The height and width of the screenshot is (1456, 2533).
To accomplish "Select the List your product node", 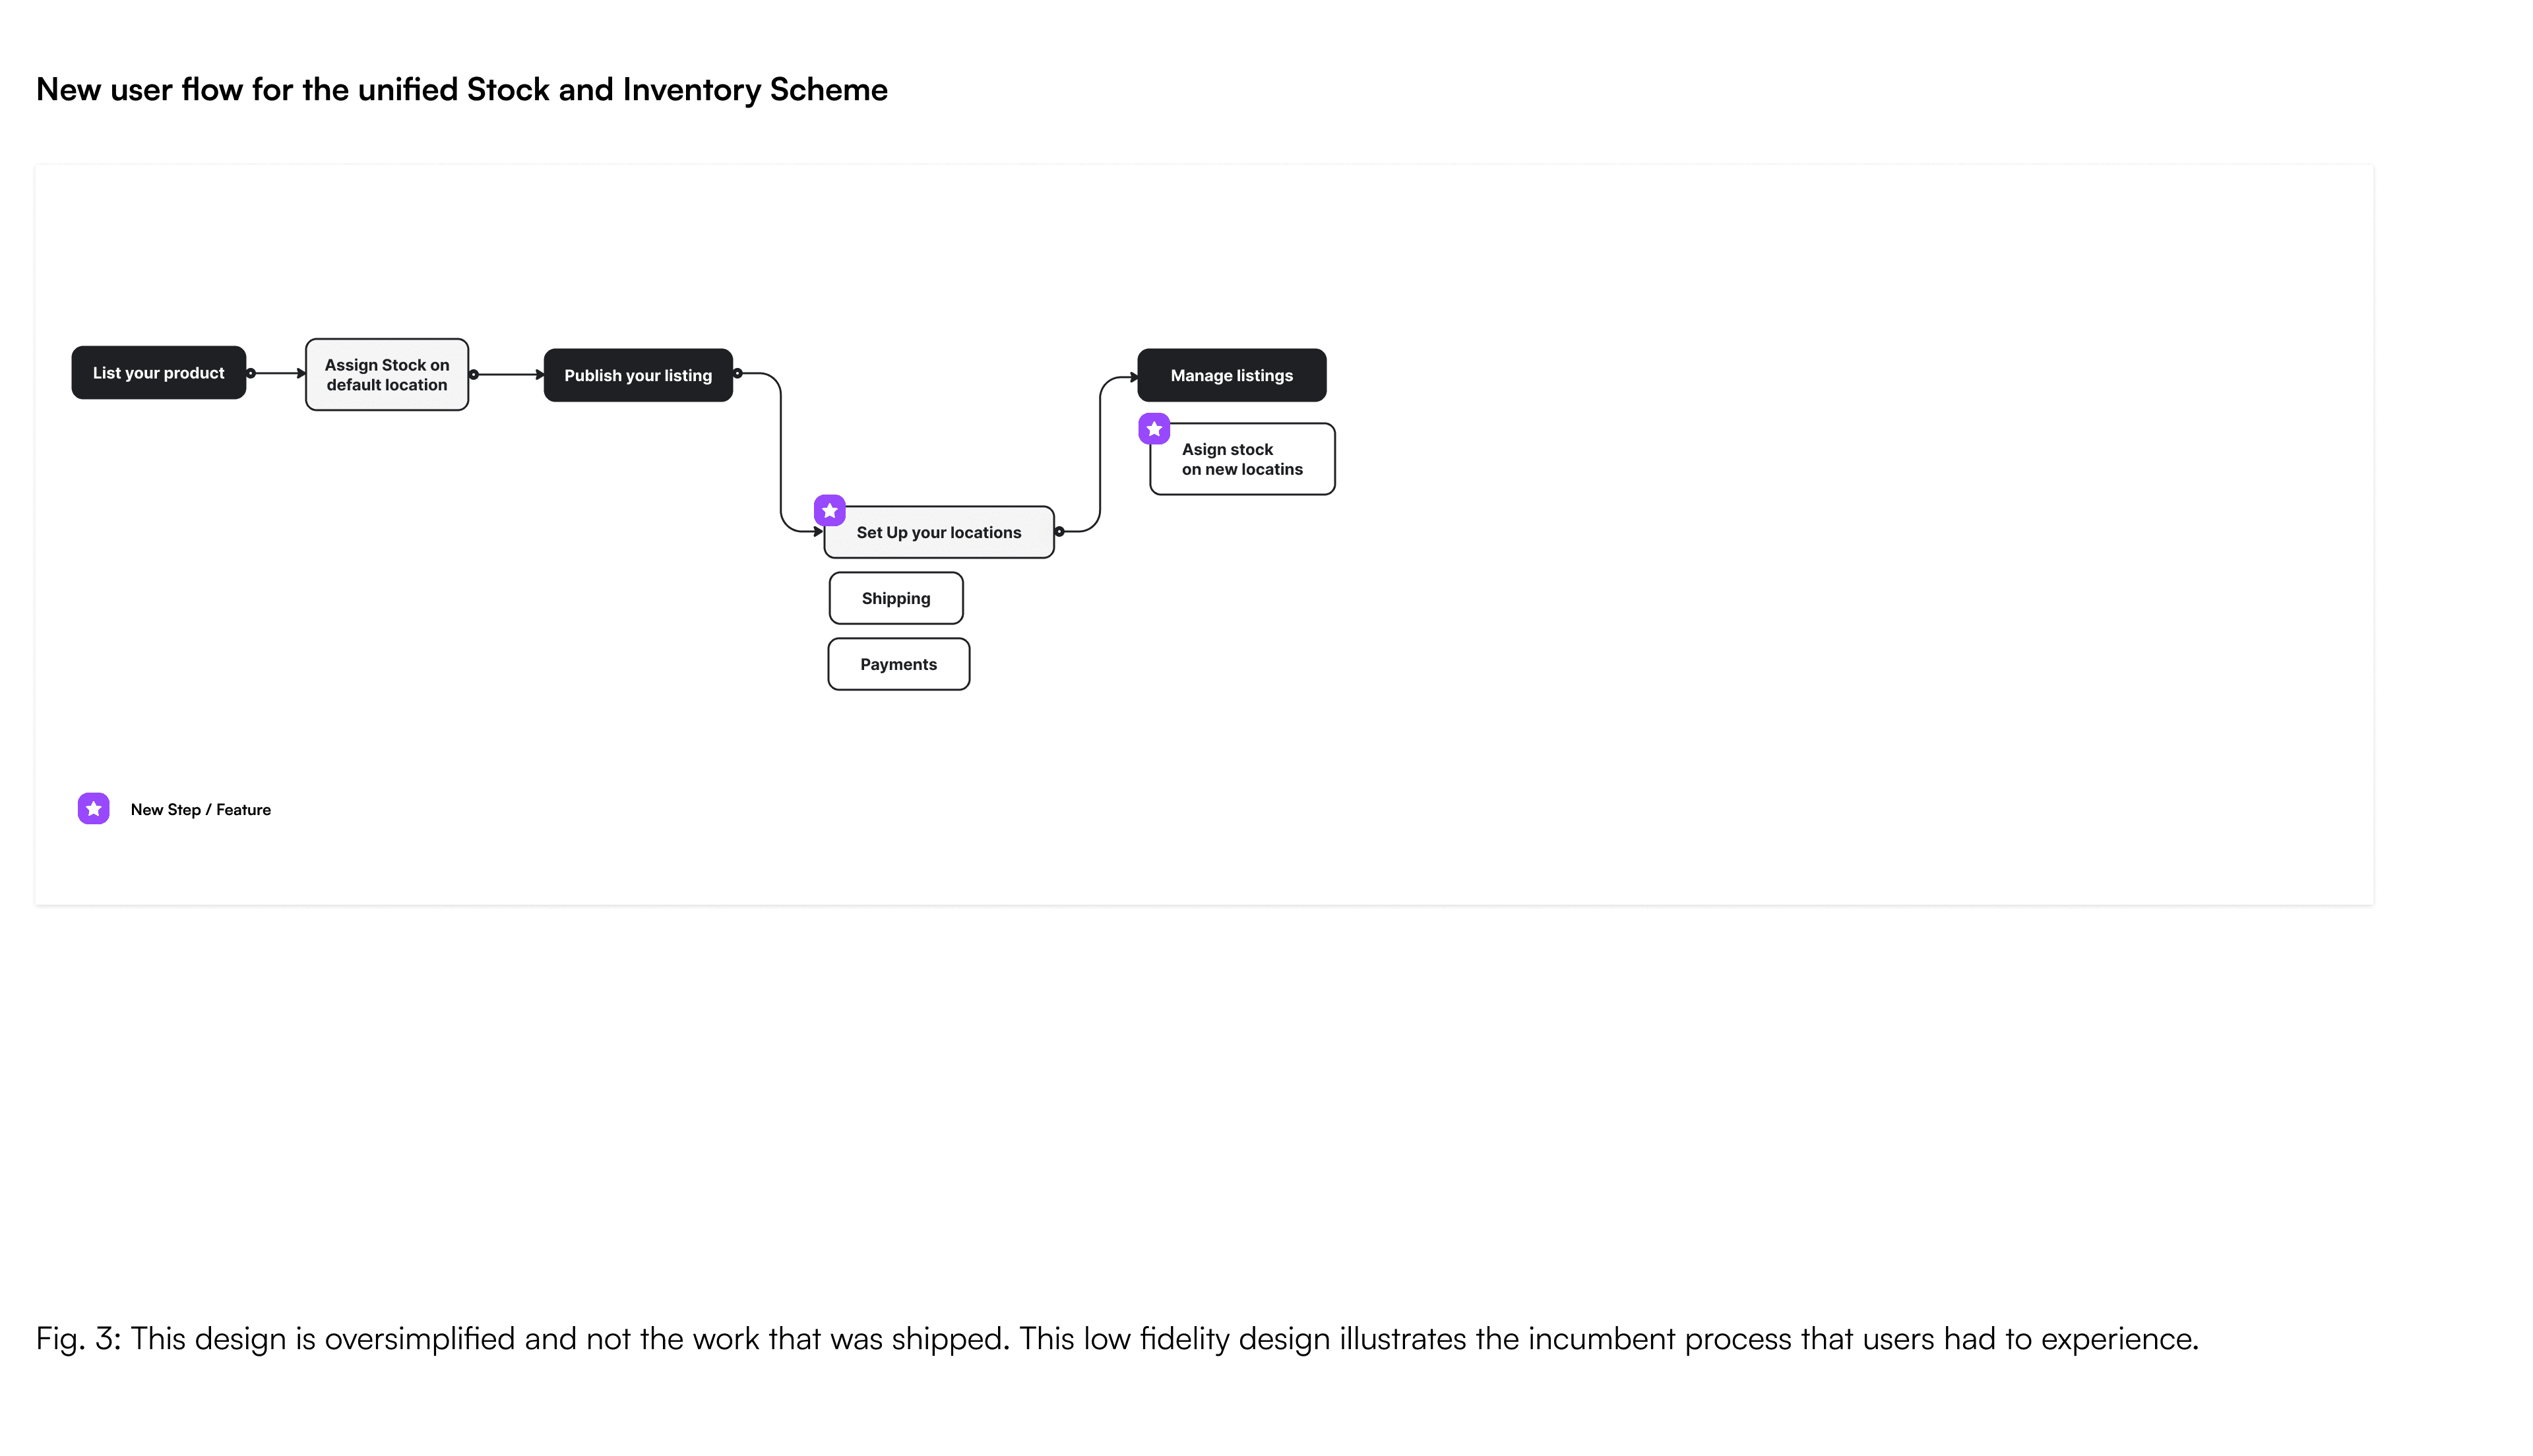I will pyautogui.click(x=158, y=373).
